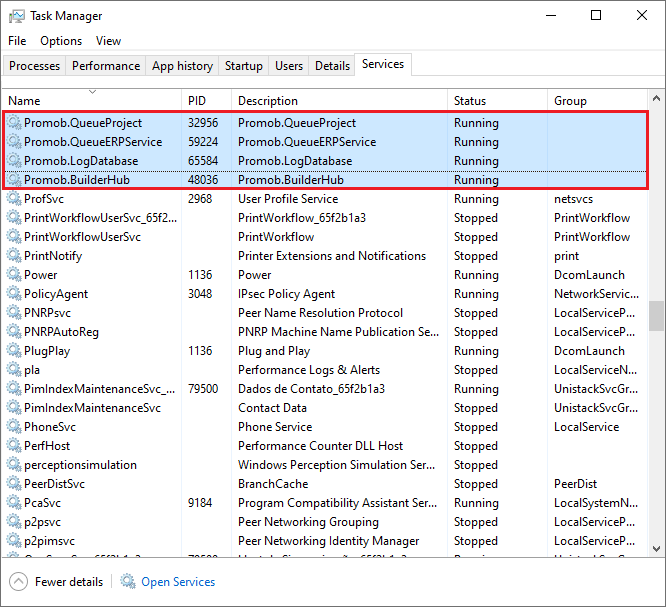666x607 pixels.
Task: Click the PeerDistSvc service gear icon
Action: tap(14, 483)
